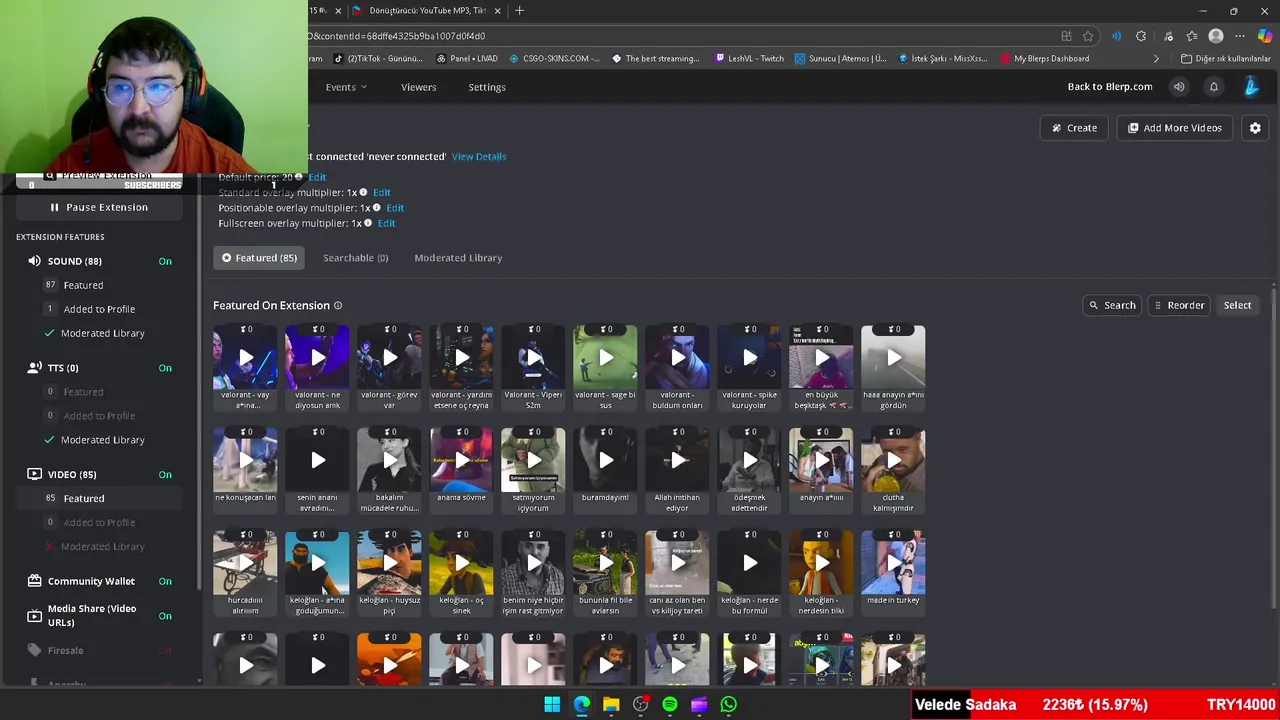The height and width of the screenshot is (720, 1280).
Task: Switch to the Featured (85) tab
Action: pos(259,258)
